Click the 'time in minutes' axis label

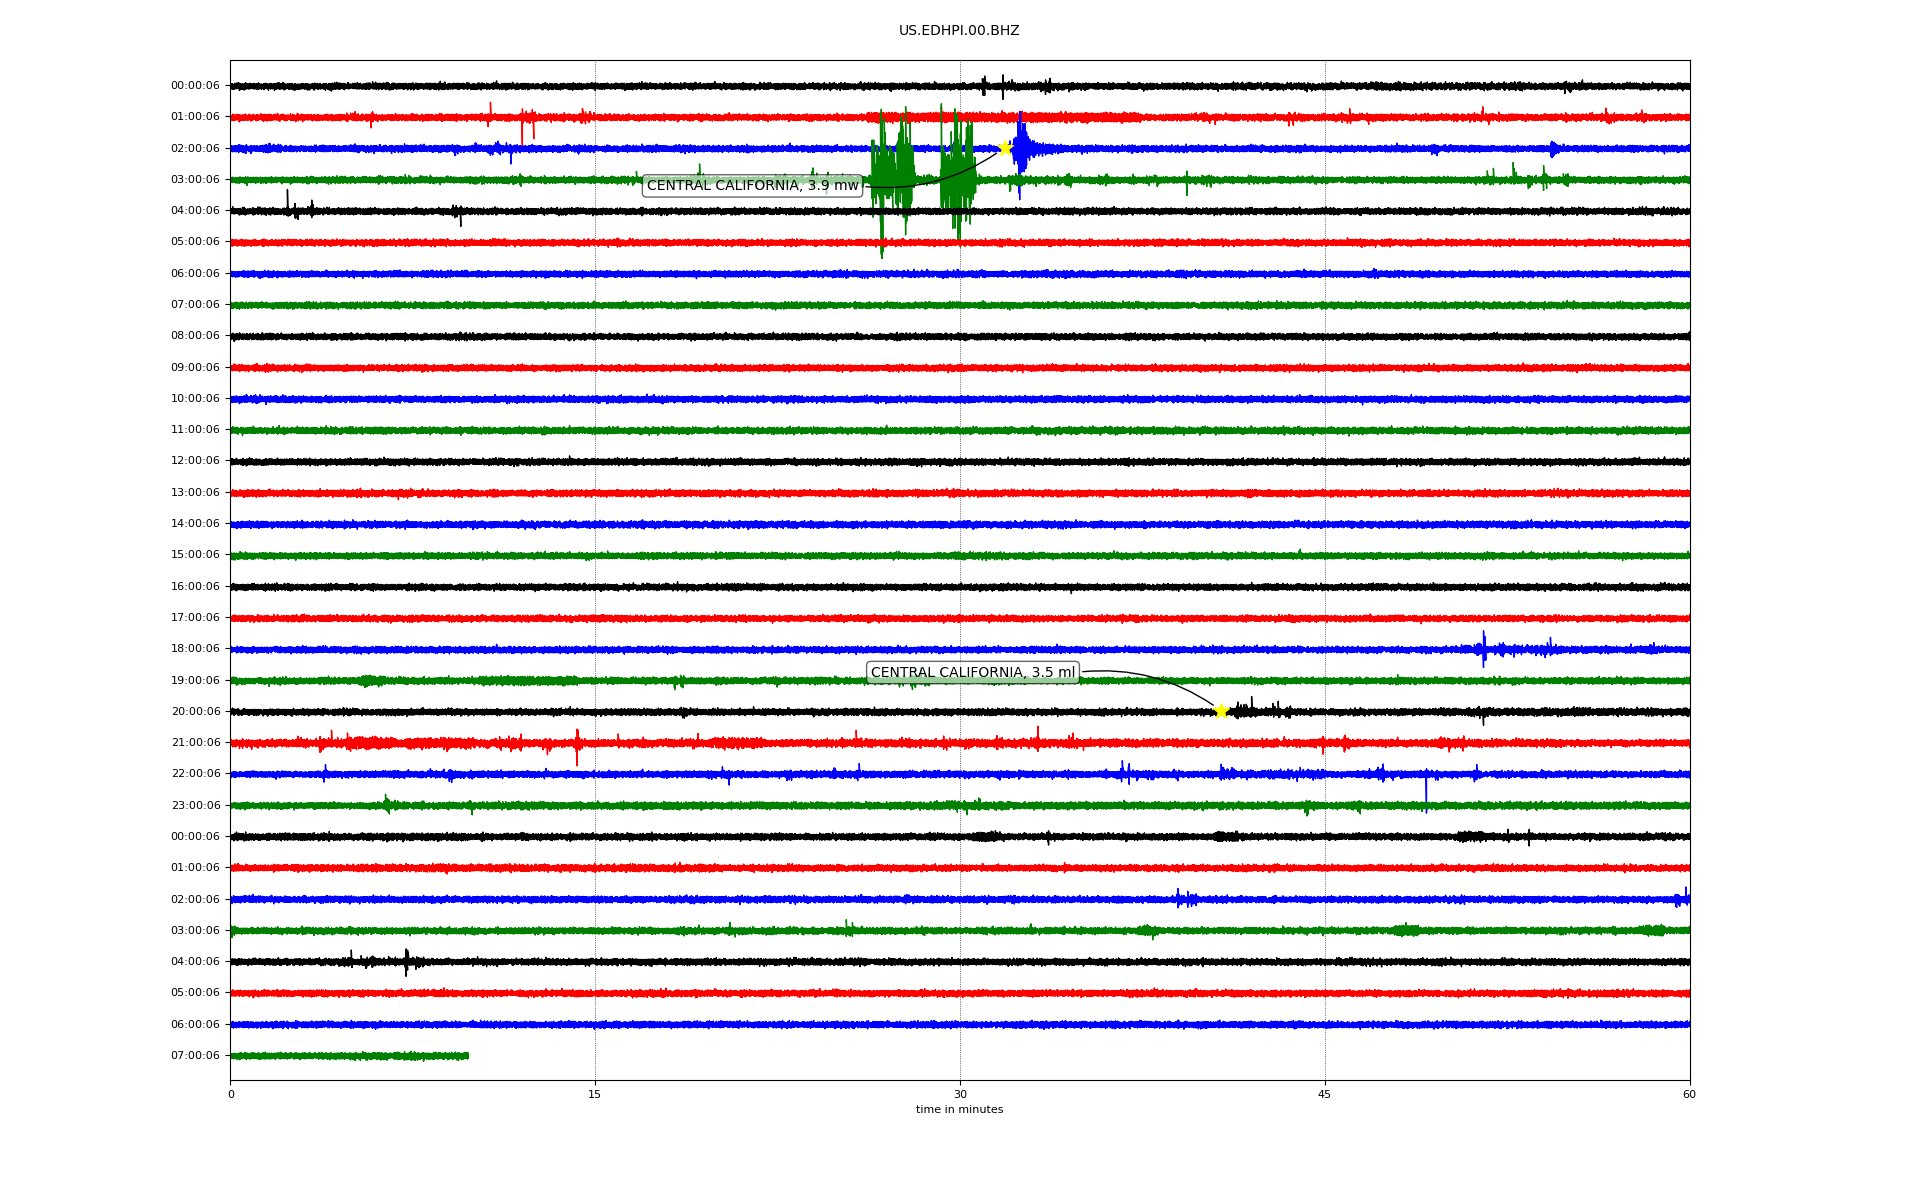[959, 1109]
